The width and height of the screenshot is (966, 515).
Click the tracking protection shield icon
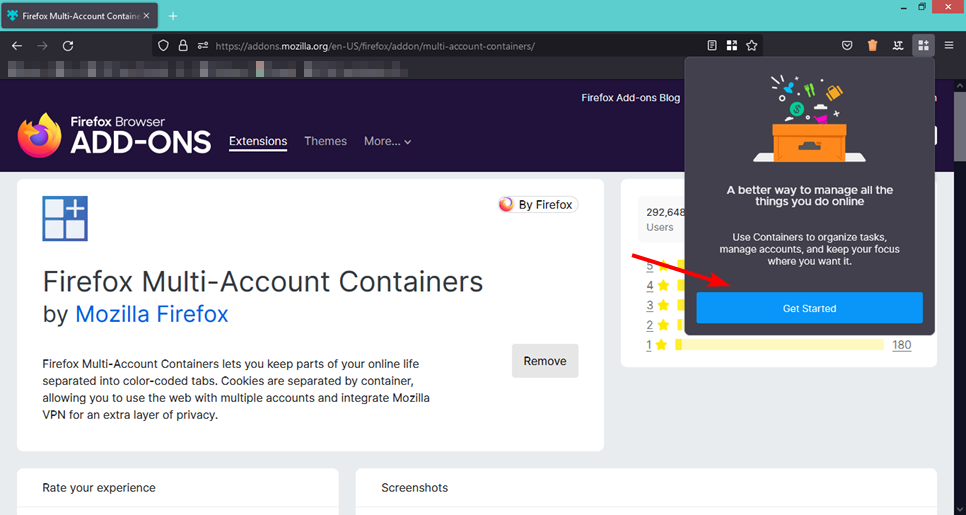(x=165, y=46)
